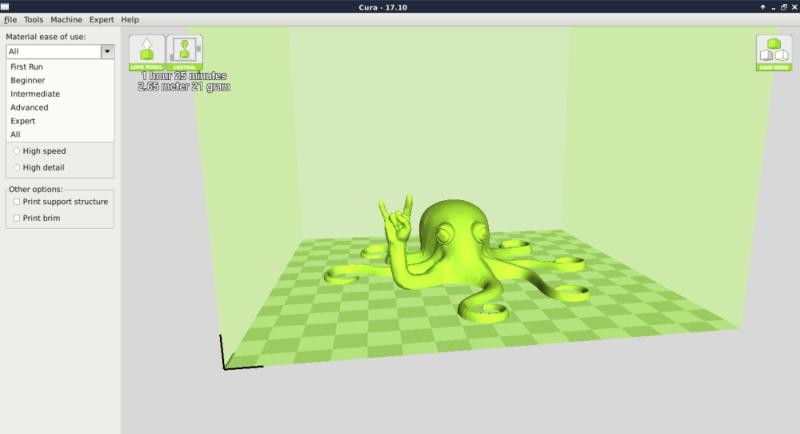The image size is (800, 434).
Task: Open the View Mode cubes icon
Action: tap(773, 52)
